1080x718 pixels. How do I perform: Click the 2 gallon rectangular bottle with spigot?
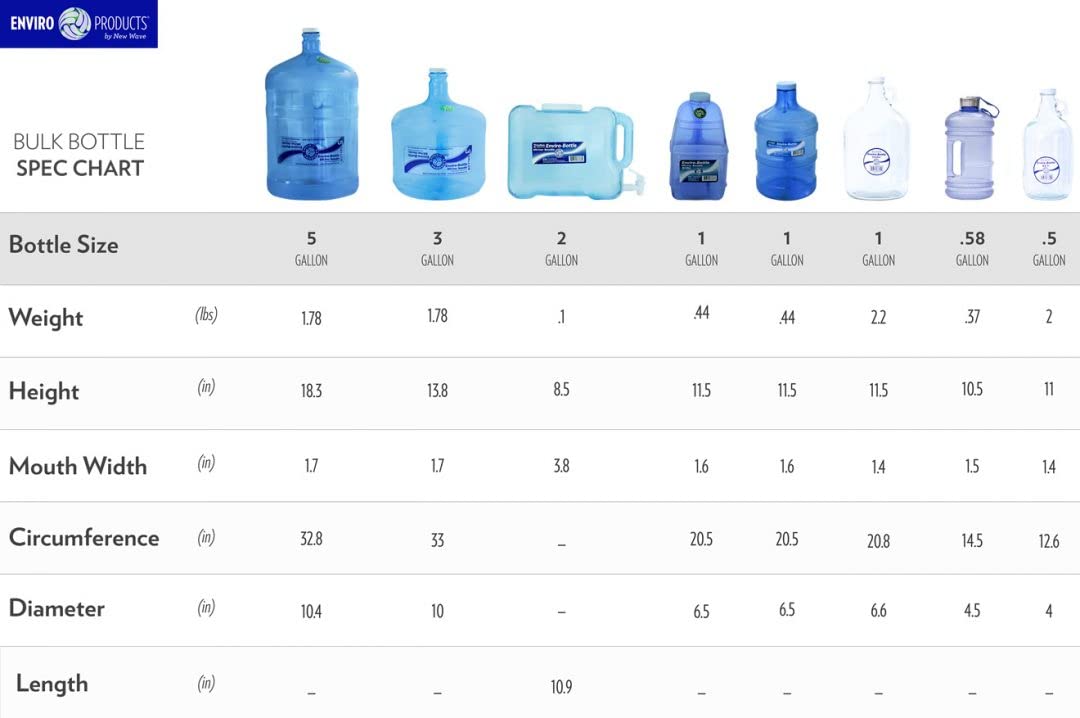568,152
